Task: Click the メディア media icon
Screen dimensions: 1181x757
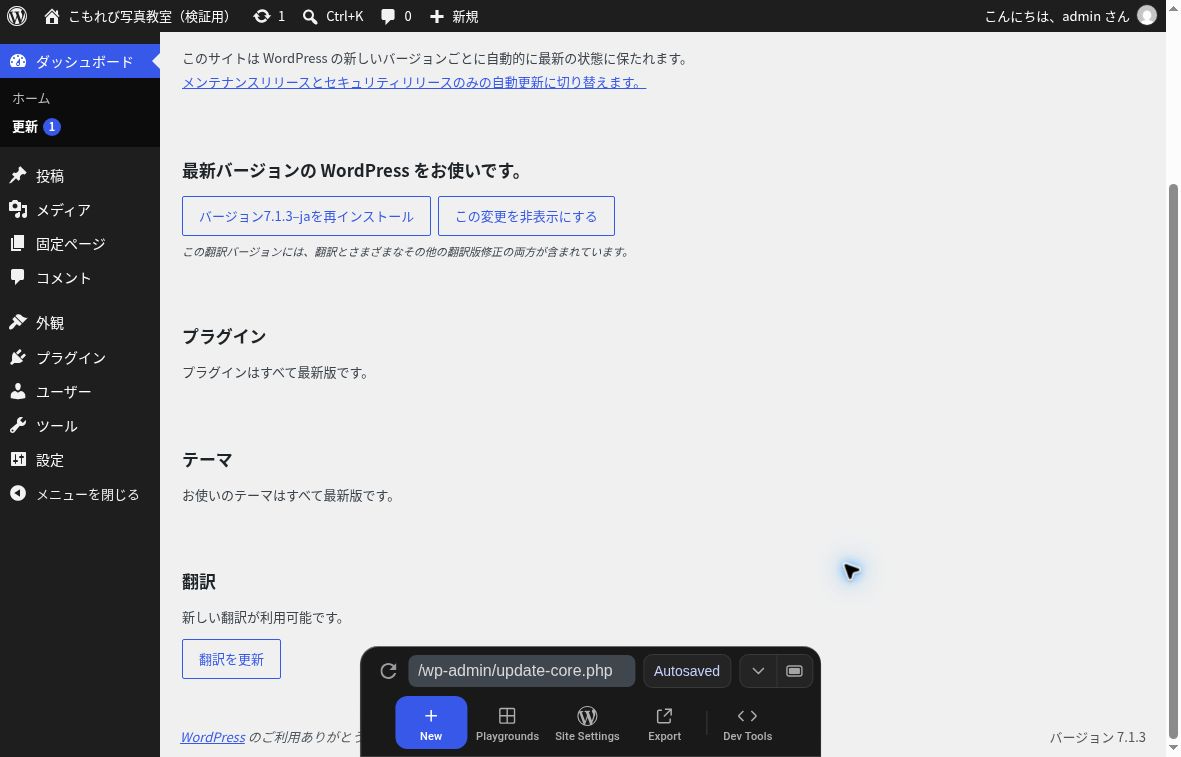Action: pyautogui.click(x=18, y=209)
